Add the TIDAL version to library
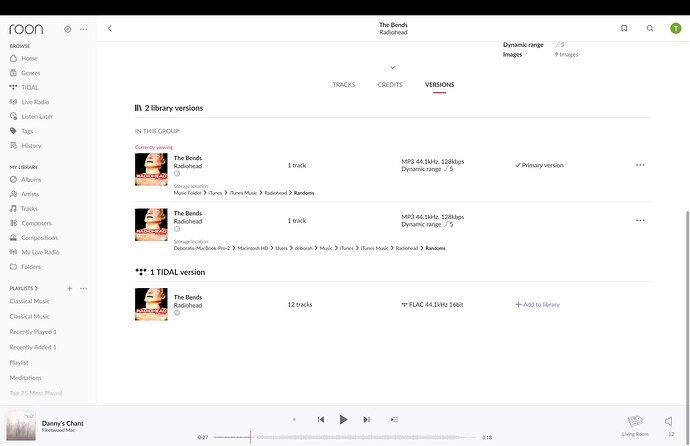The width and height of the screenshot is (690, 446). (537, 304)
